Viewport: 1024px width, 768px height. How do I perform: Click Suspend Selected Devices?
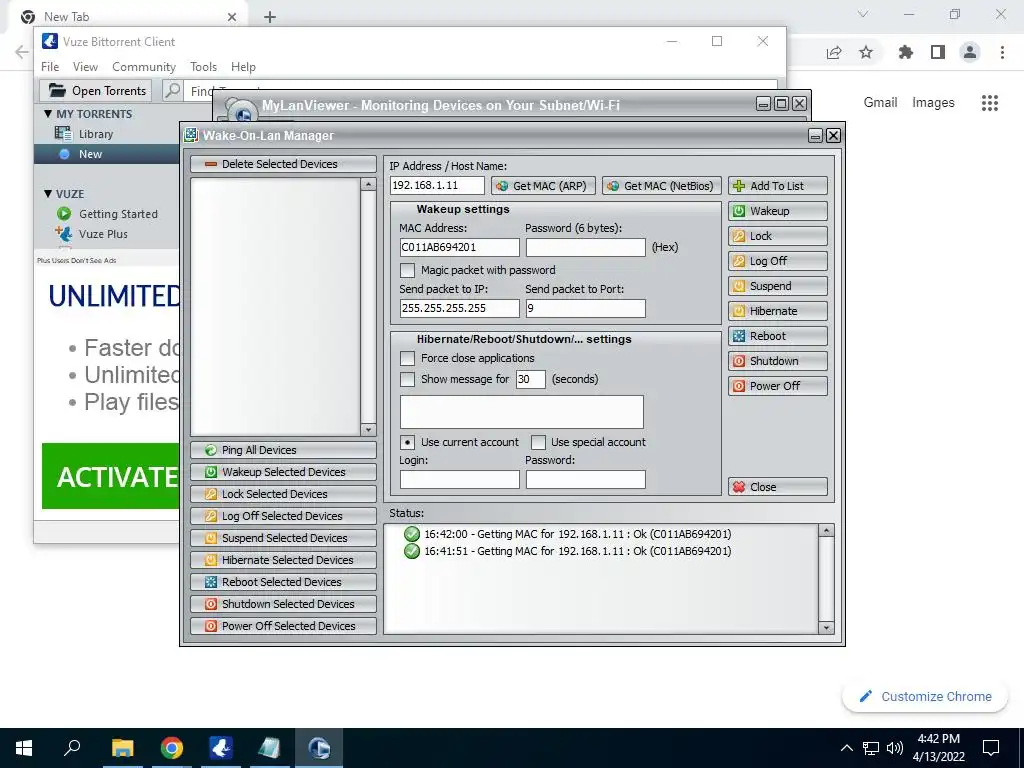tap(283, 538)
